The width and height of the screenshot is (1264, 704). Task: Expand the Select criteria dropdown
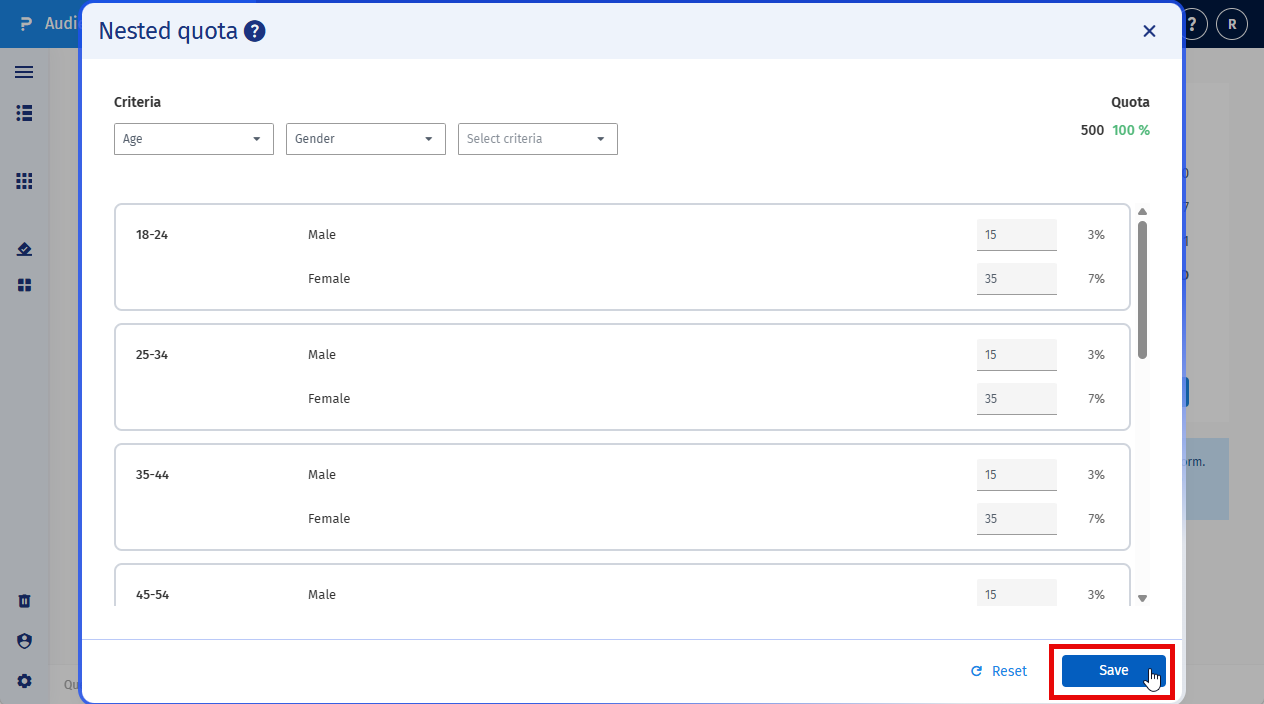(537, 139)
